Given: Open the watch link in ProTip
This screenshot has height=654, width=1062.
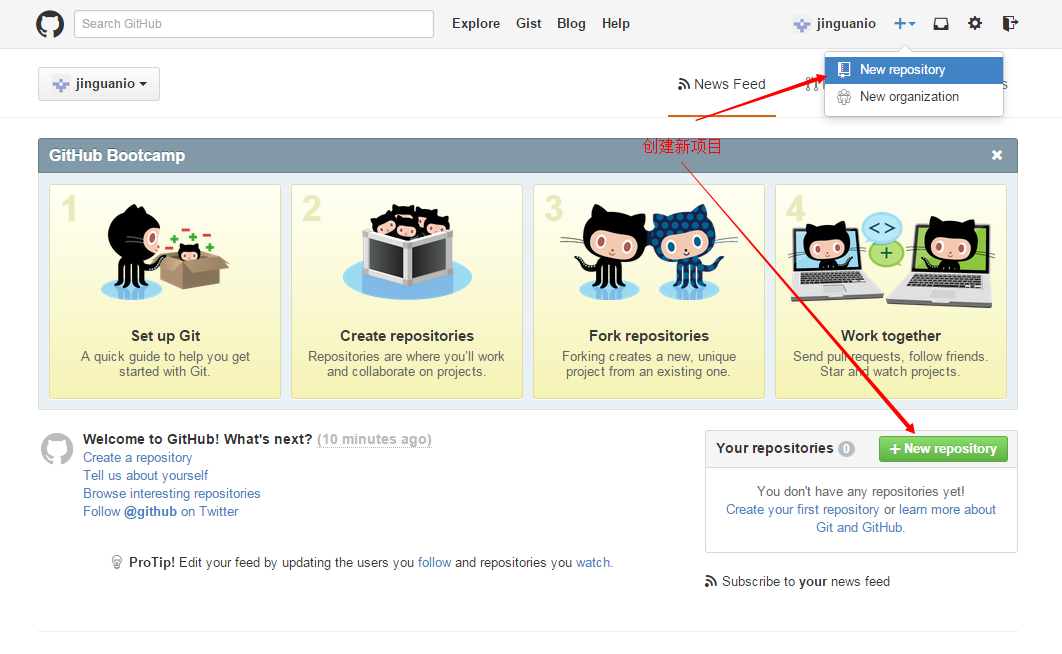Looking at the screenshot, I should coord(593,563).
